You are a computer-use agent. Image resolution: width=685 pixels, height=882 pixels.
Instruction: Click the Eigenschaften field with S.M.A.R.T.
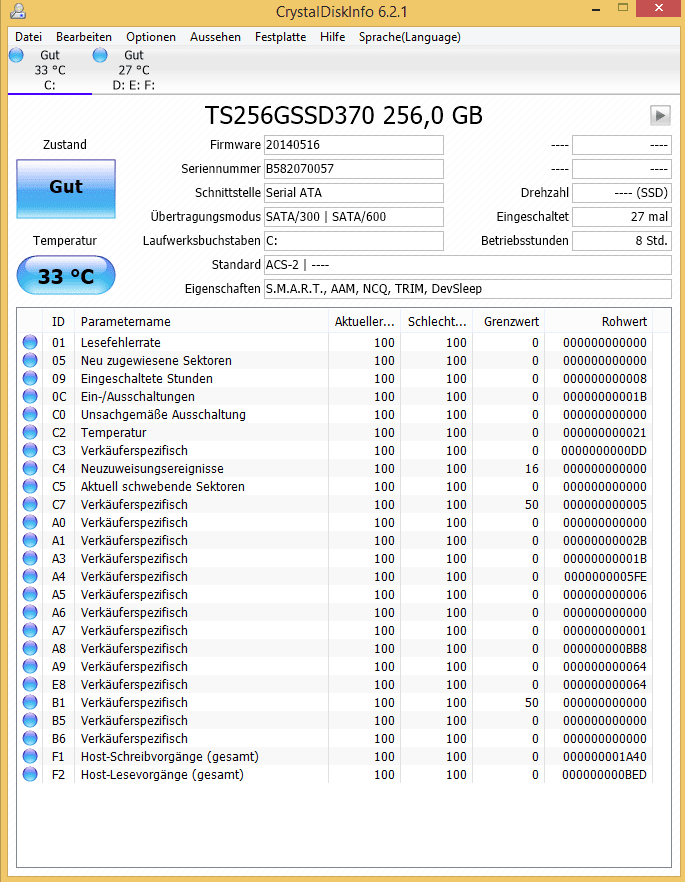pyautogui.click(x=468, y=289)
